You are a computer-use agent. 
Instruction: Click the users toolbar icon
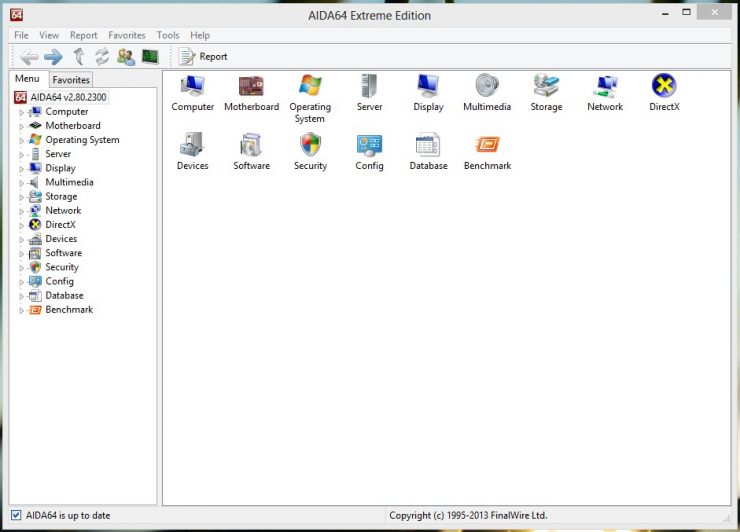click(126, 57)
